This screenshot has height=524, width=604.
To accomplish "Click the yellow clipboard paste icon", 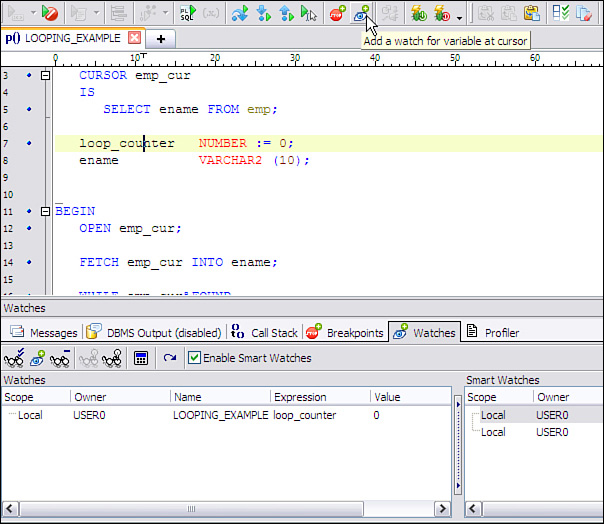I will 532,13.
